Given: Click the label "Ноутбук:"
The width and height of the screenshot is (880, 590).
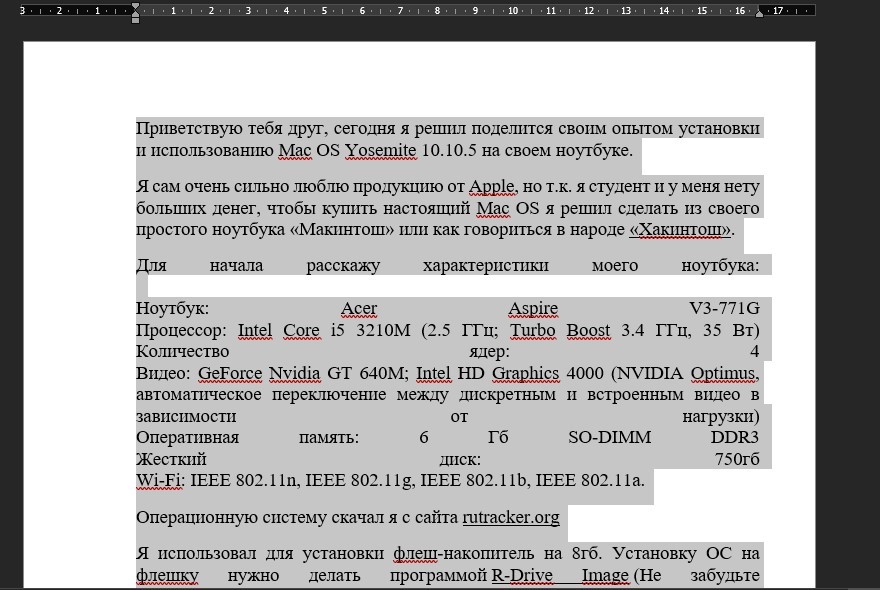Looking at the screenshot, I should pyautogui.click(x=172, y=308).
